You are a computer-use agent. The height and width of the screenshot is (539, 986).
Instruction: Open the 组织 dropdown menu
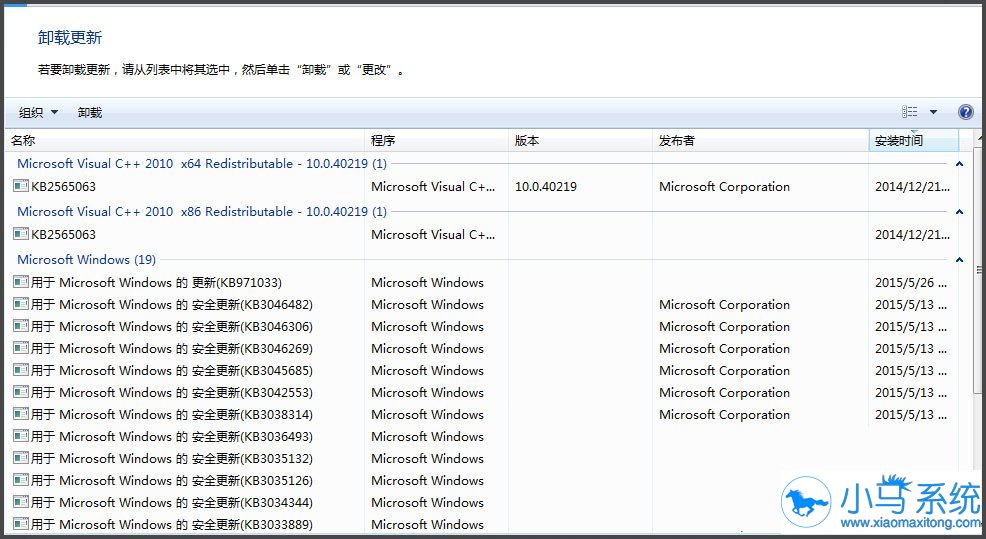pos(38,113)
